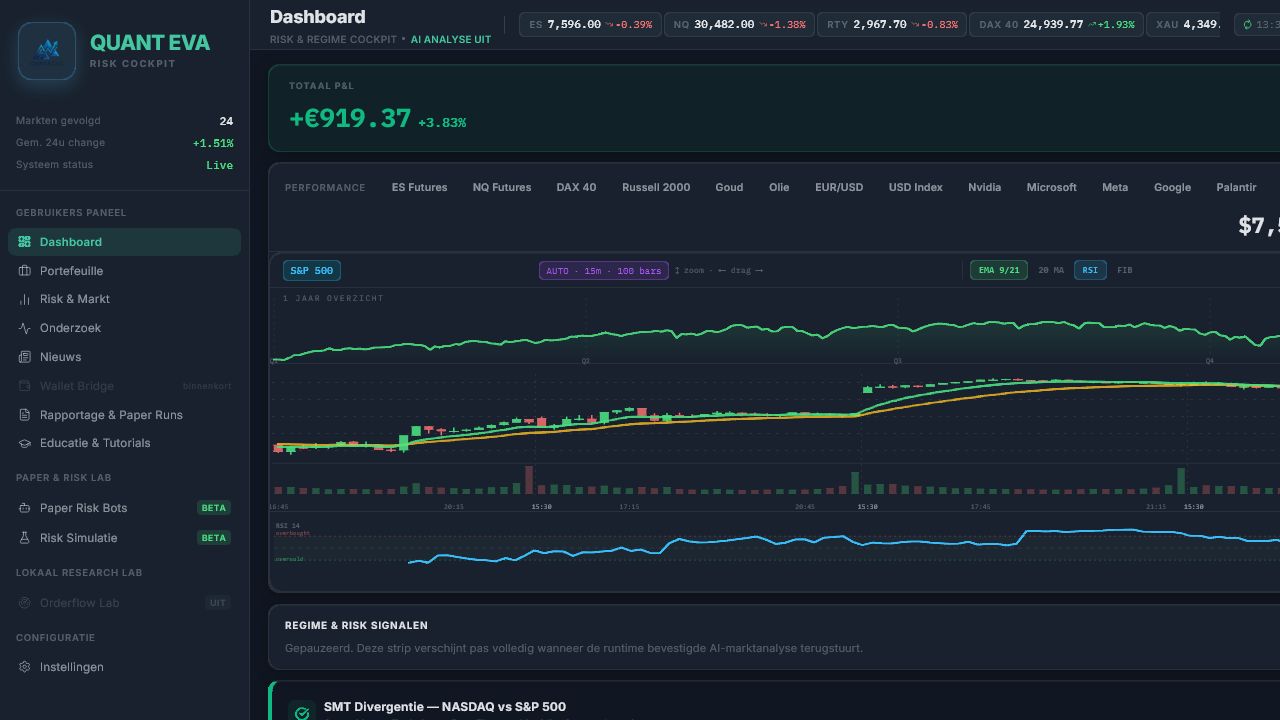
Task: Select the PERFORMANCE tab
Action: pyautogui.click(x=325, y=188)
